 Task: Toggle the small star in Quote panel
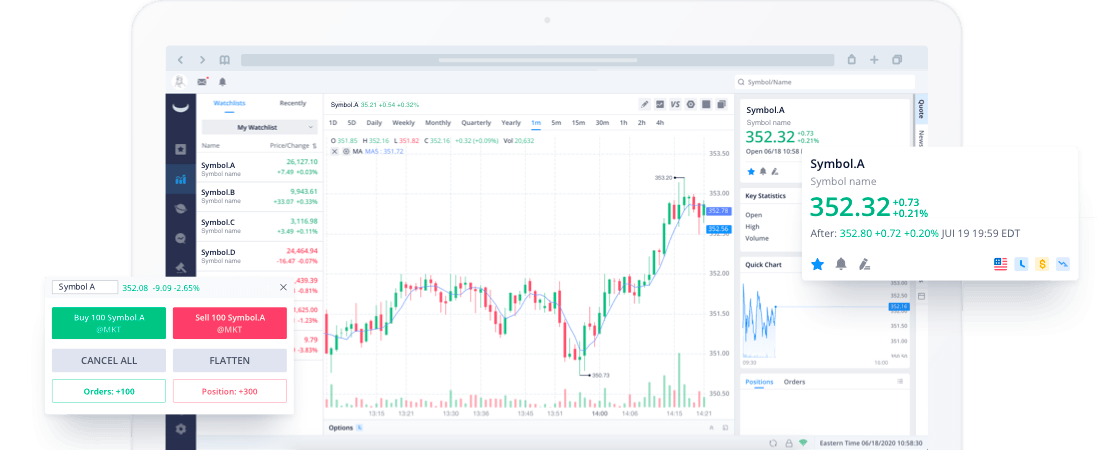tap(751, 171)
